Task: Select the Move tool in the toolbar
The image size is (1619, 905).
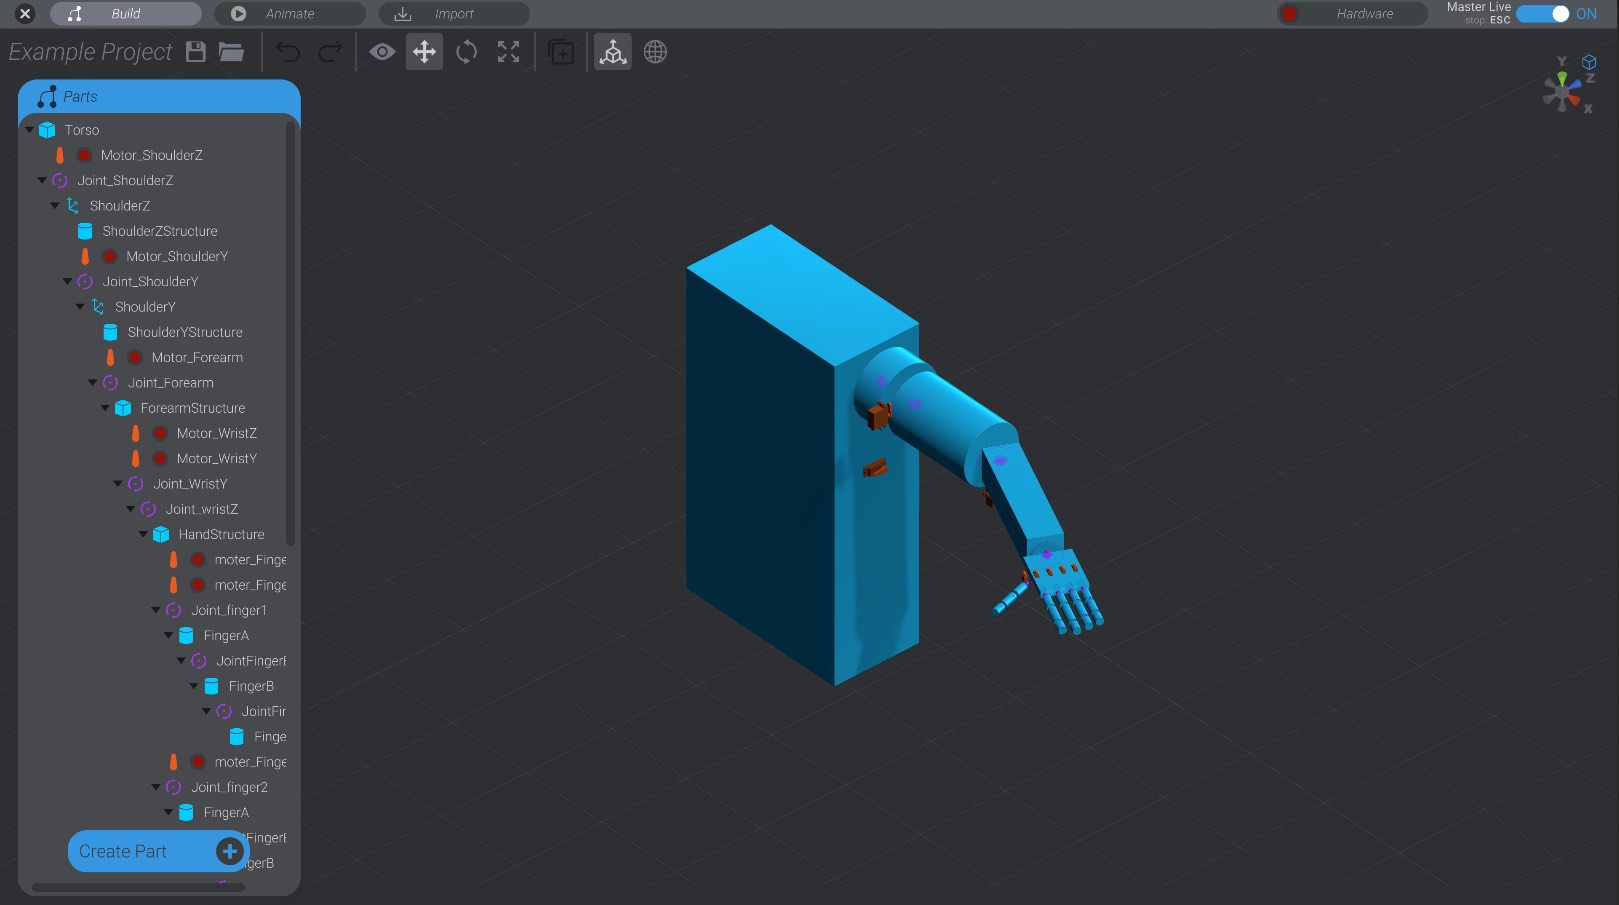Action: (424, 52)
